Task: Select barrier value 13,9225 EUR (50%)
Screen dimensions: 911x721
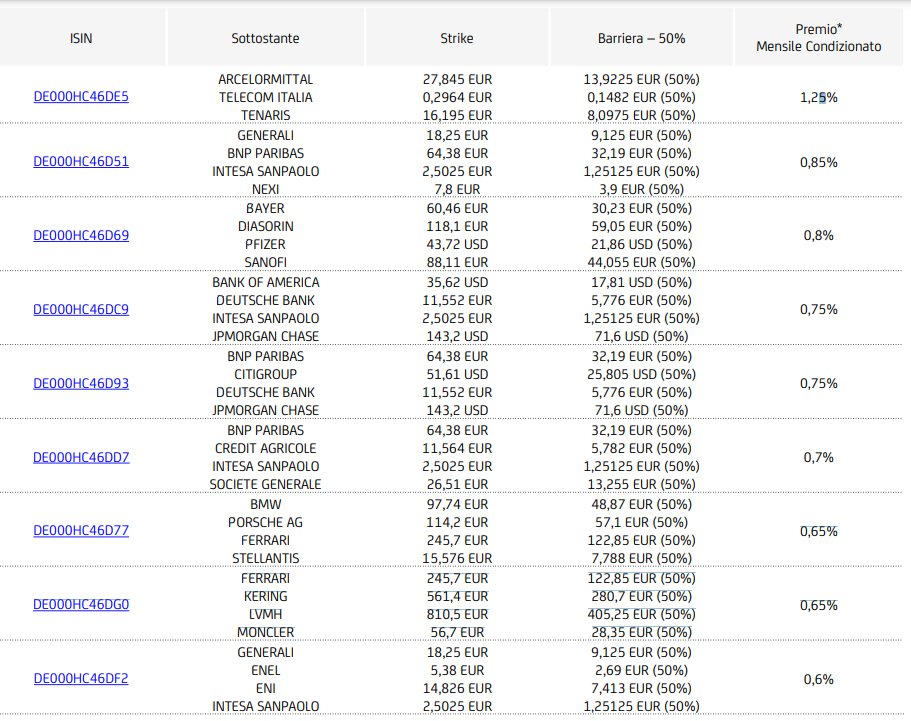Action: [x=641, y=79]
